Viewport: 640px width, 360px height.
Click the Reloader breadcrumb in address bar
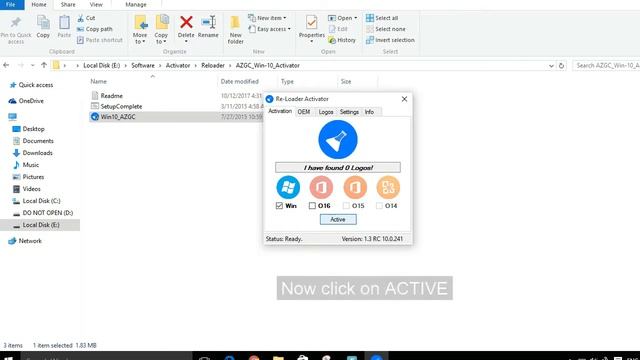click(x=213, y=65)
